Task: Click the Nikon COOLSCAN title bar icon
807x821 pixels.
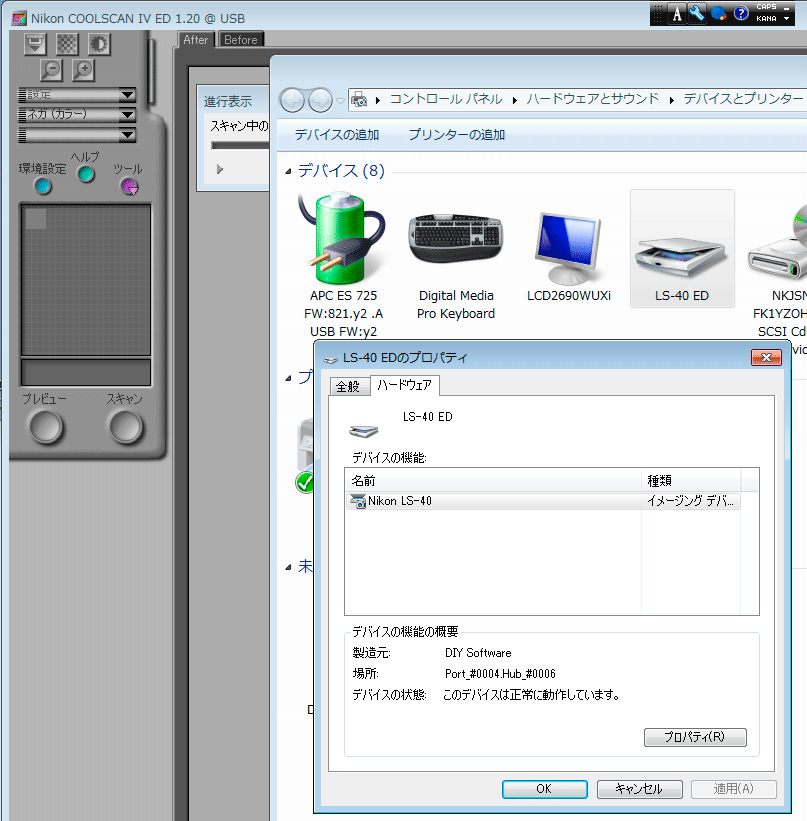Action: coord(19,18)
